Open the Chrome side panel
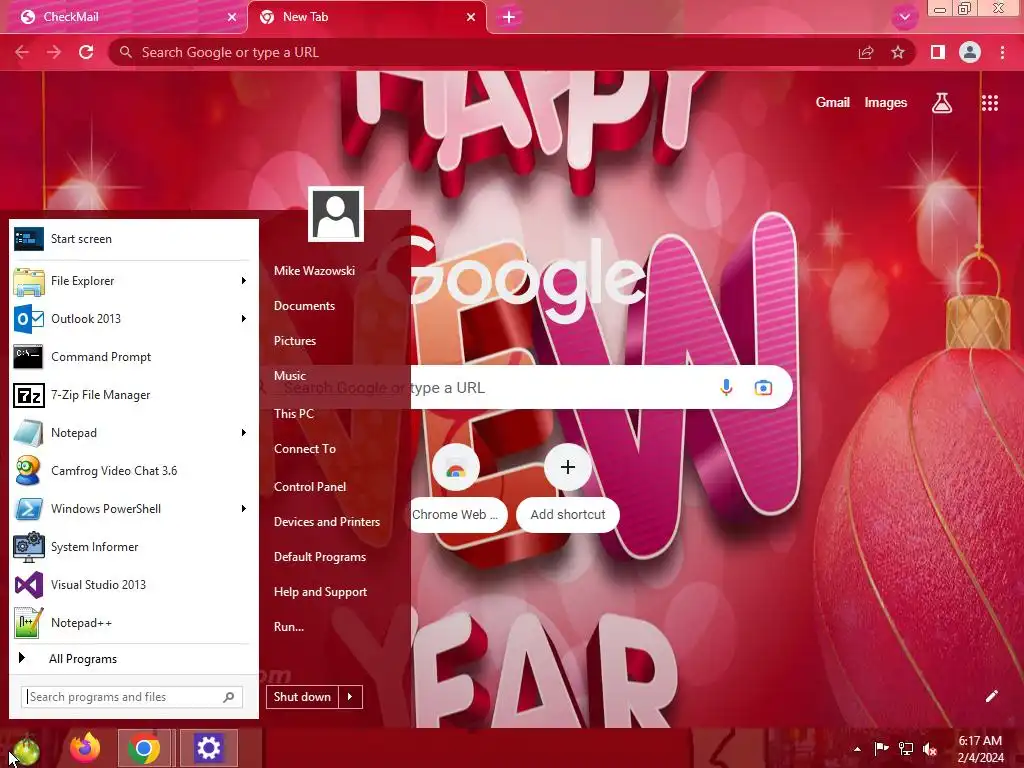The image size is (1024, 768). coord(938,52)
